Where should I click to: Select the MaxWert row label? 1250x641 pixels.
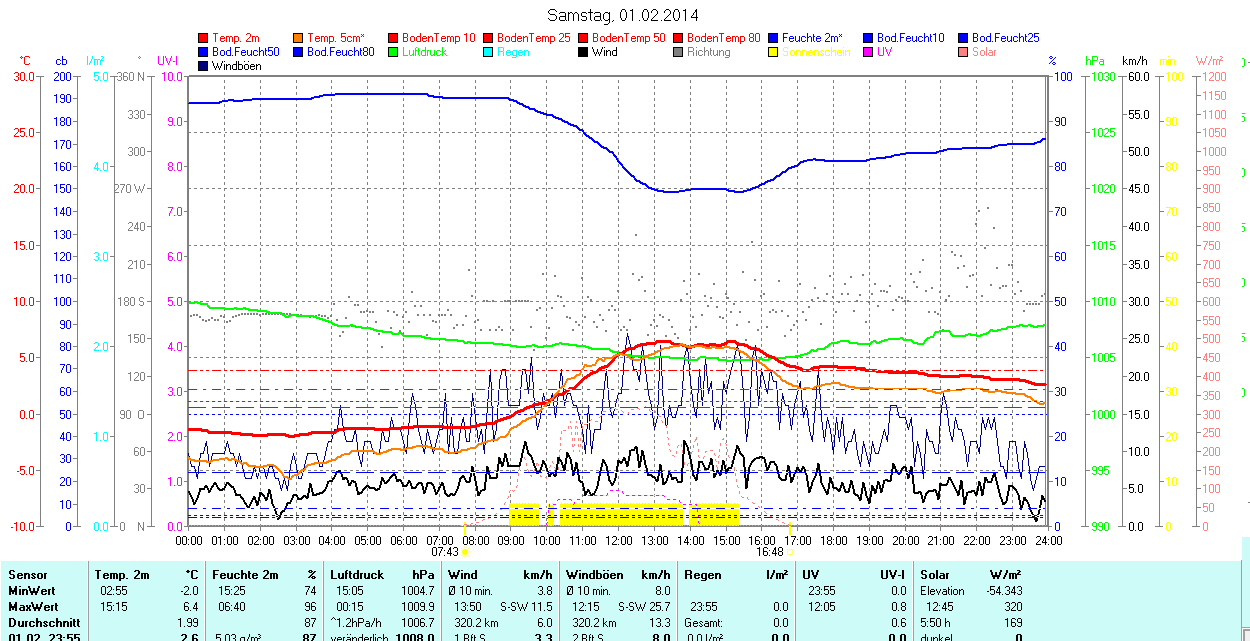tap(32, 607)
